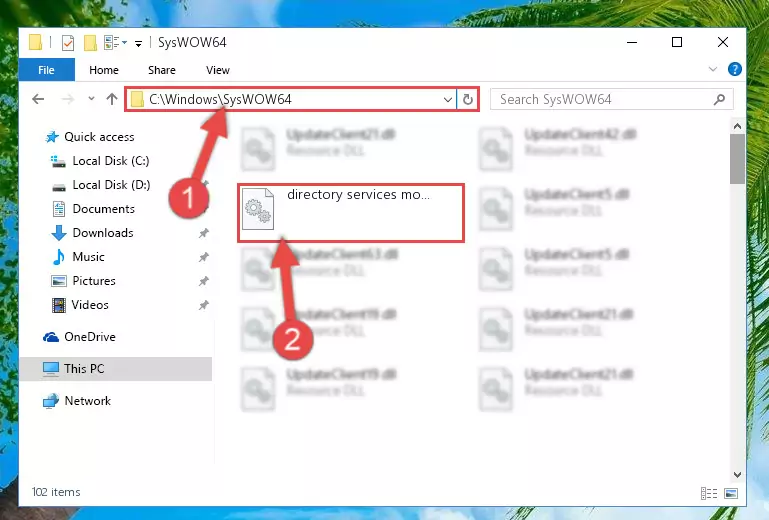Click the Music note icon
This screenshot has height=520, width=769.
click(x=58, y=257)
